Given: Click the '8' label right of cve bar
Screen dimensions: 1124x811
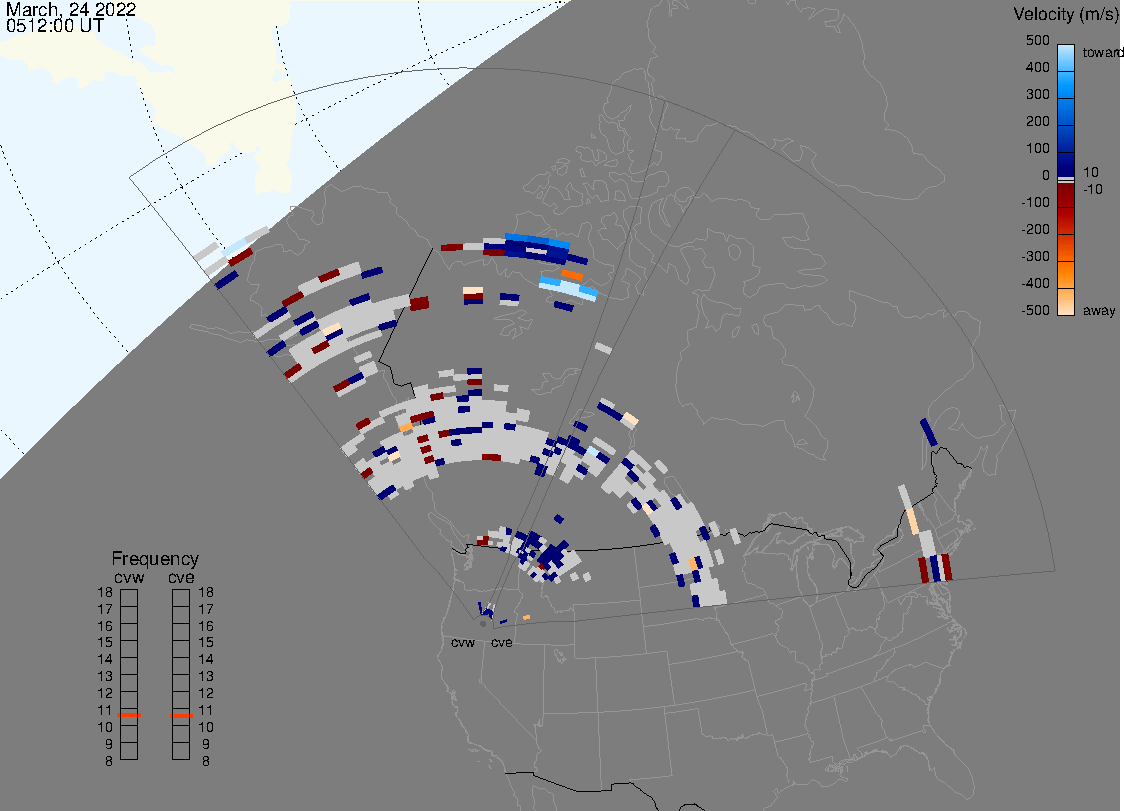Looking at the screenshot, I should coord(206,761).
